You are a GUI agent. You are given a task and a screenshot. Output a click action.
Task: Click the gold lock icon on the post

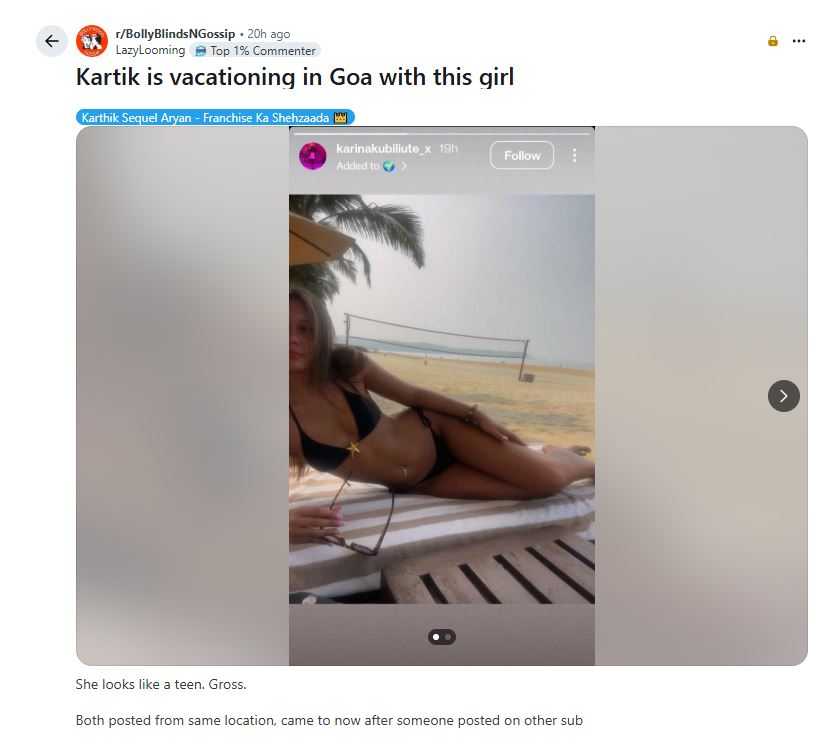point(772,41)
